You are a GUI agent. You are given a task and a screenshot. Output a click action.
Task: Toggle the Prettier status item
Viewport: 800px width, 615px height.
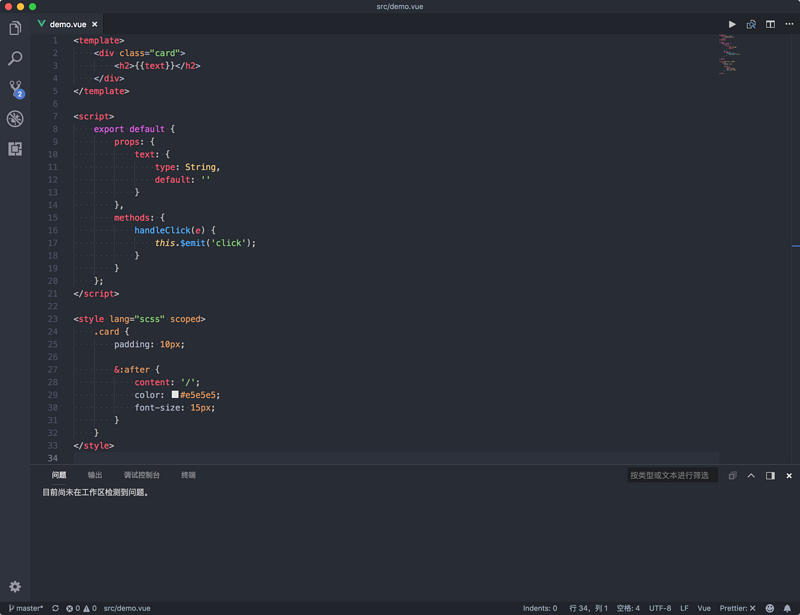point(737,608)
